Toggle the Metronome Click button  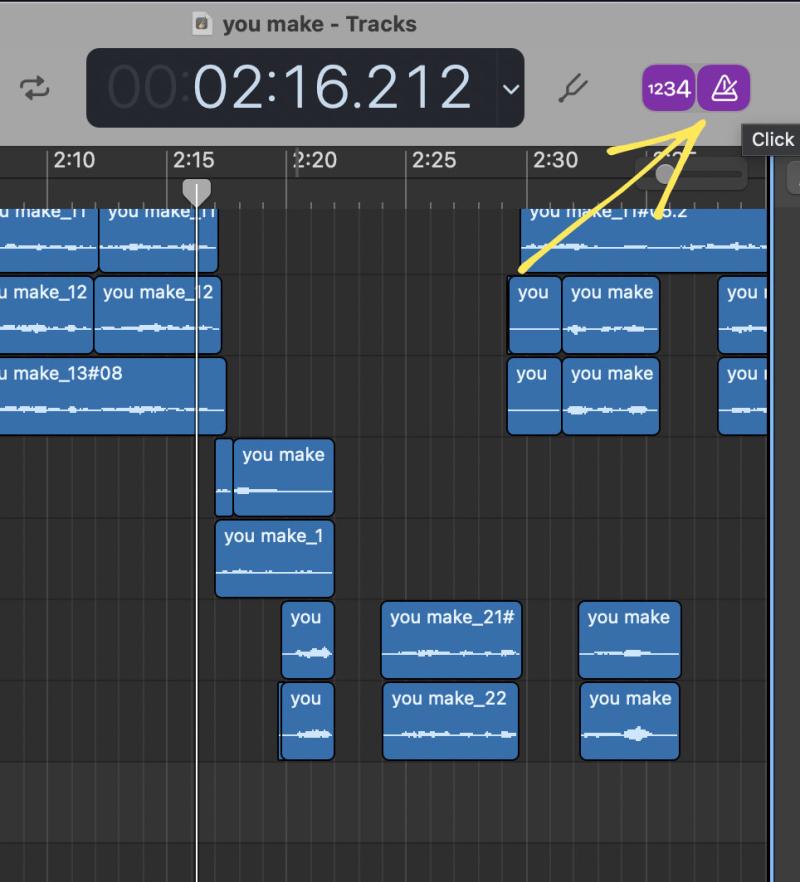pos(723,89)
